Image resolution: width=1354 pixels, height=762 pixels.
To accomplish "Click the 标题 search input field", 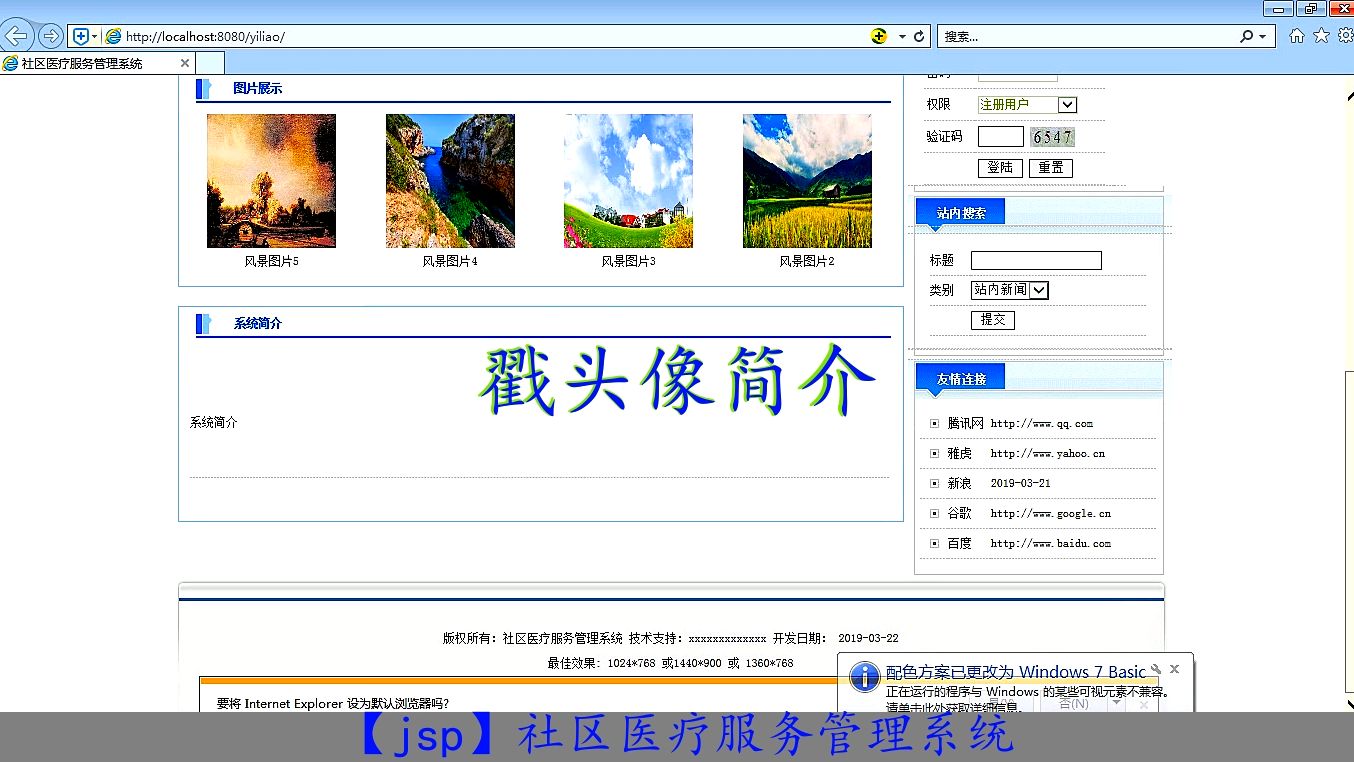I will [x=1036, y=261].
